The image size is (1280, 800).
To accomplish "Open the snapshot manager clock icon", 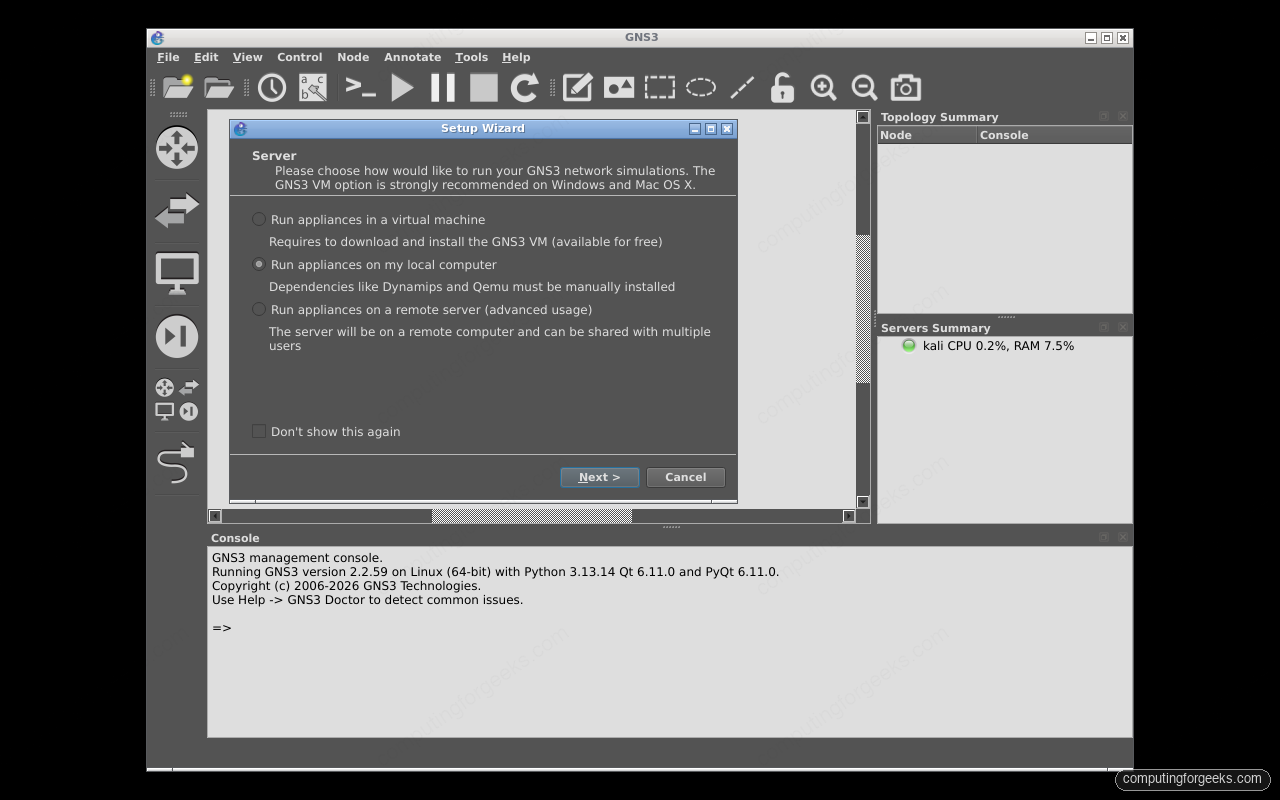I will [x=272, y=87].
